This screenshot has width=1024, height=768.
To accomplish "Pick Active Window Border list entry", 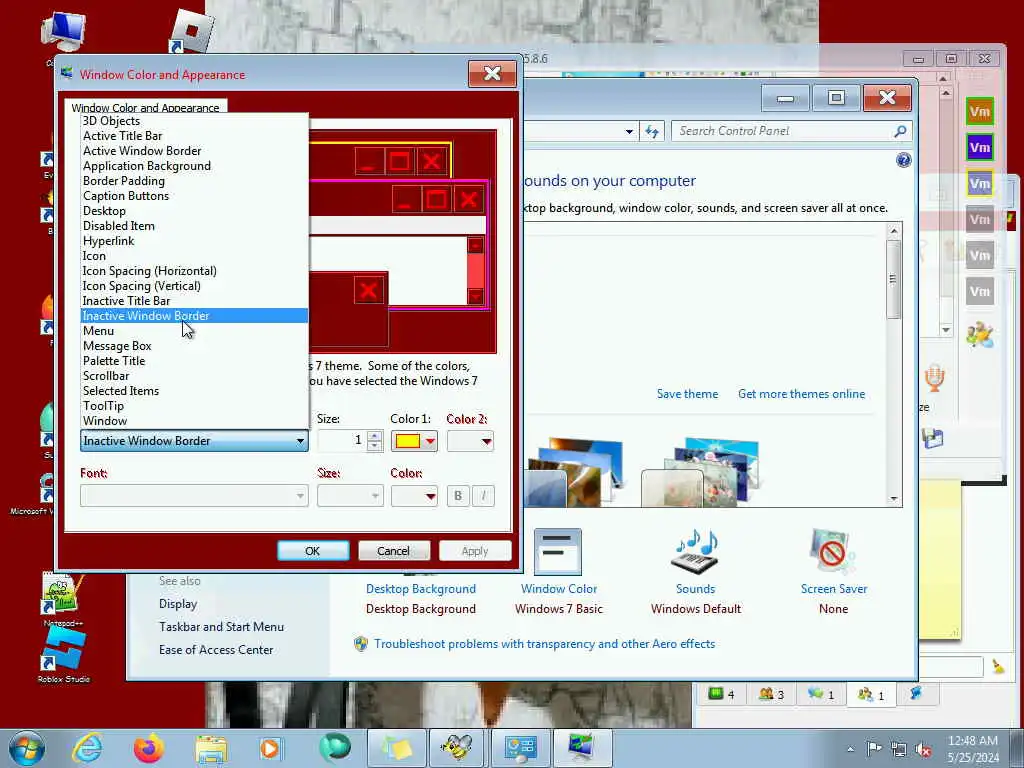I will (x=194, y=151).
